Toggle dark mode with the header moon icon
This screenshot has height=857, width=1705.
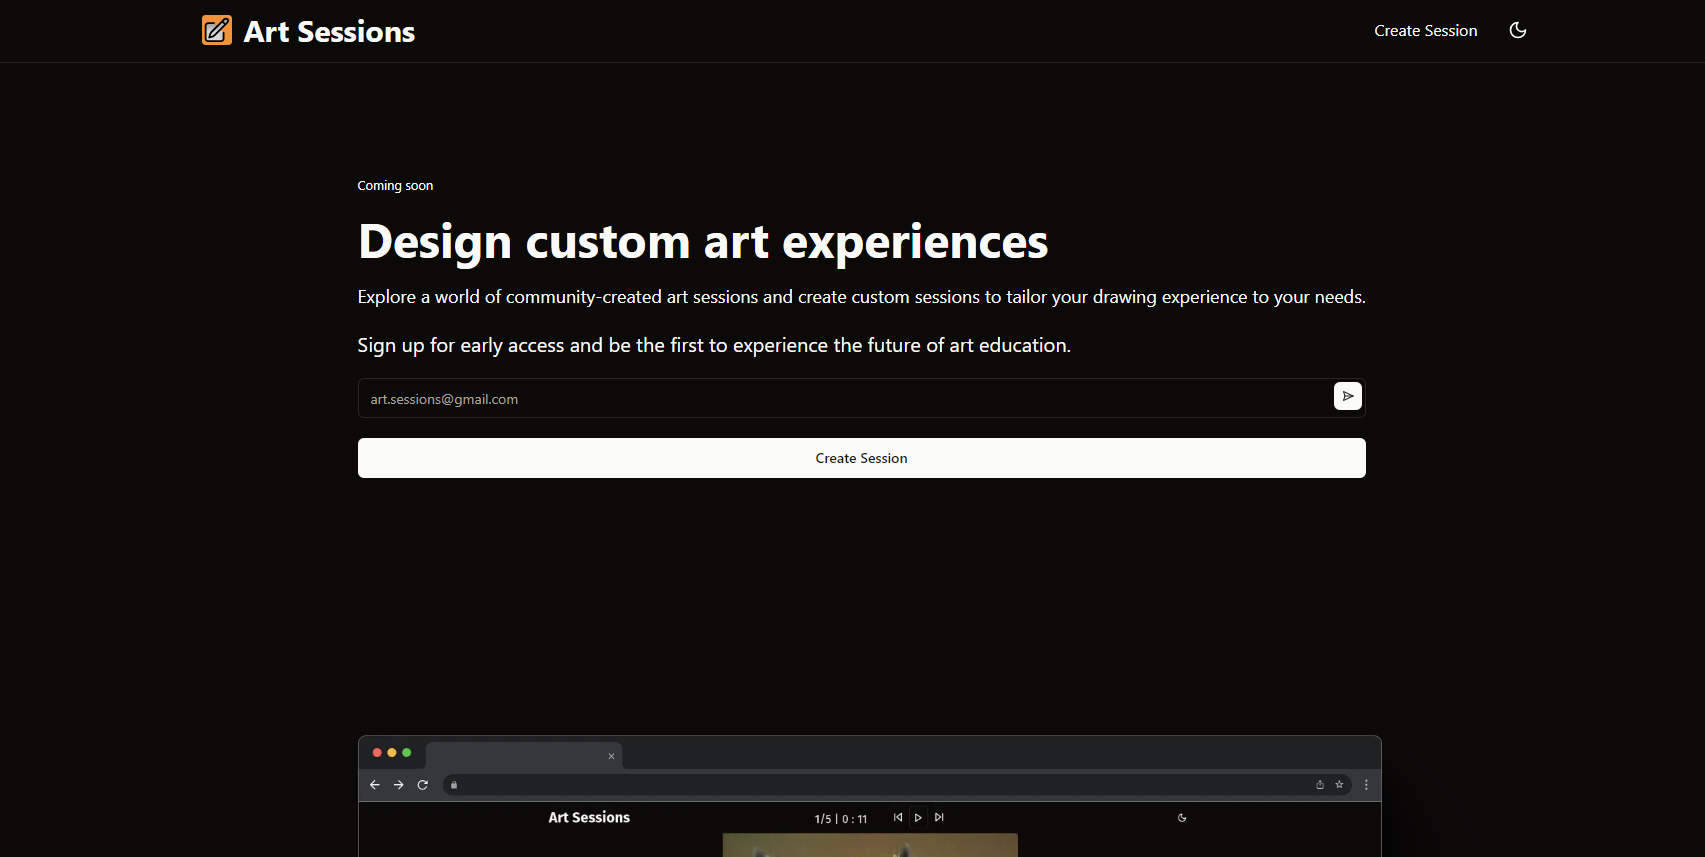click(1517, 30)
